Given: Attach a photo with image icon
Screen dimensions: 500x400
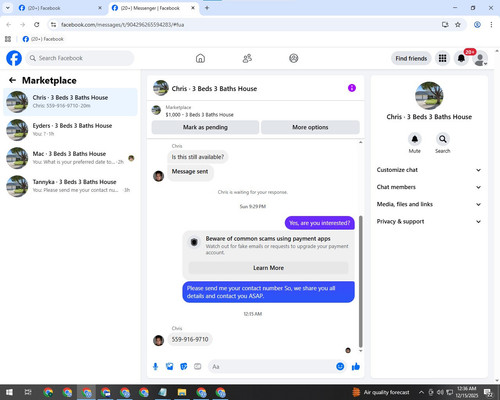Looking at the screenshot, I should [x=170, y=367].
